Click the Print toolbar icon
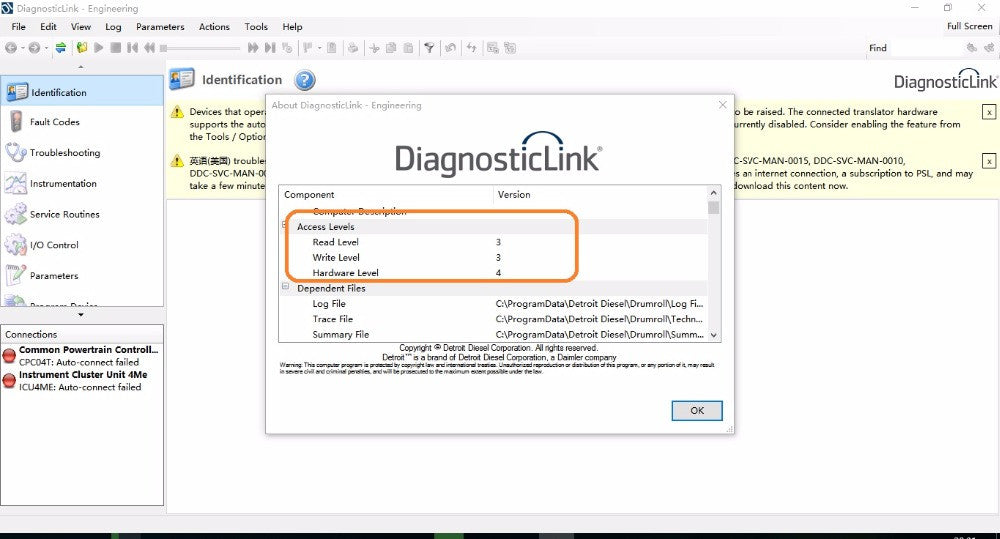The image size is (1000, 539). tap(353, 48)
